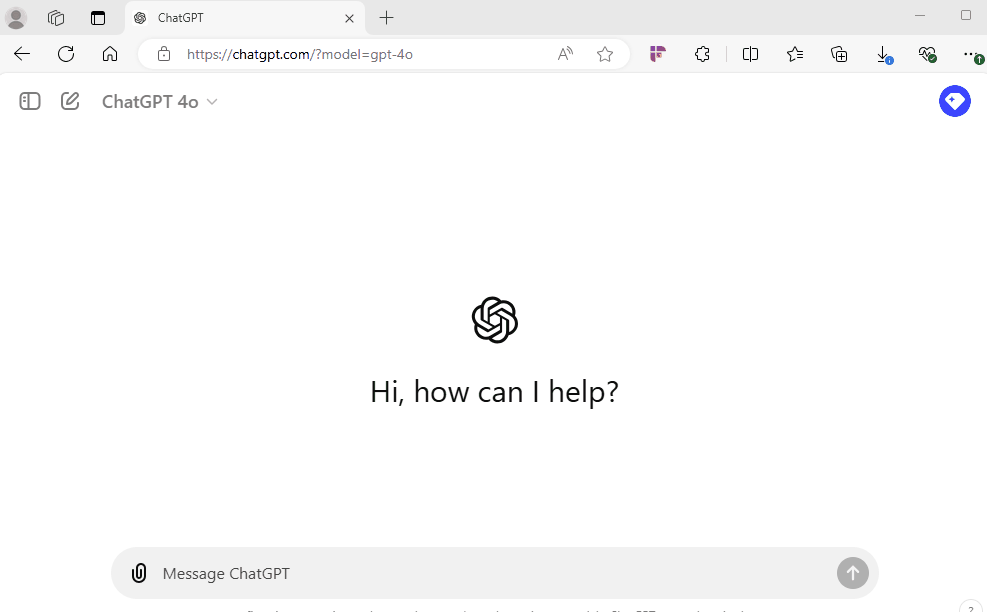The height and width of the screenshot is (612, 987).
Task: Open the browser profile avatar
Action: (x=16, y=18)
